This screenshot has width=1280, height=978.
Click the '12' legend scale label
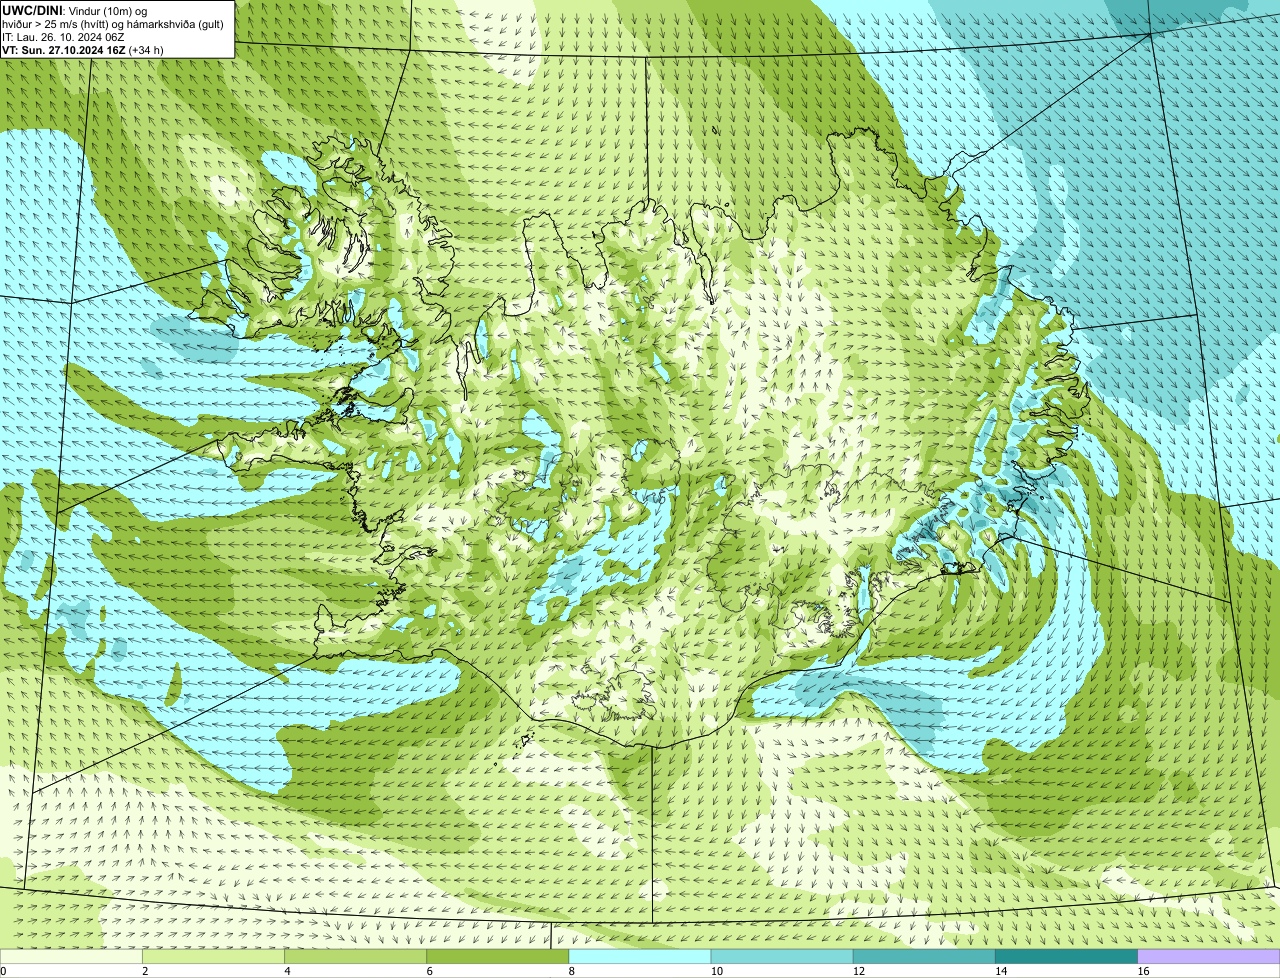tap(859, 971)
